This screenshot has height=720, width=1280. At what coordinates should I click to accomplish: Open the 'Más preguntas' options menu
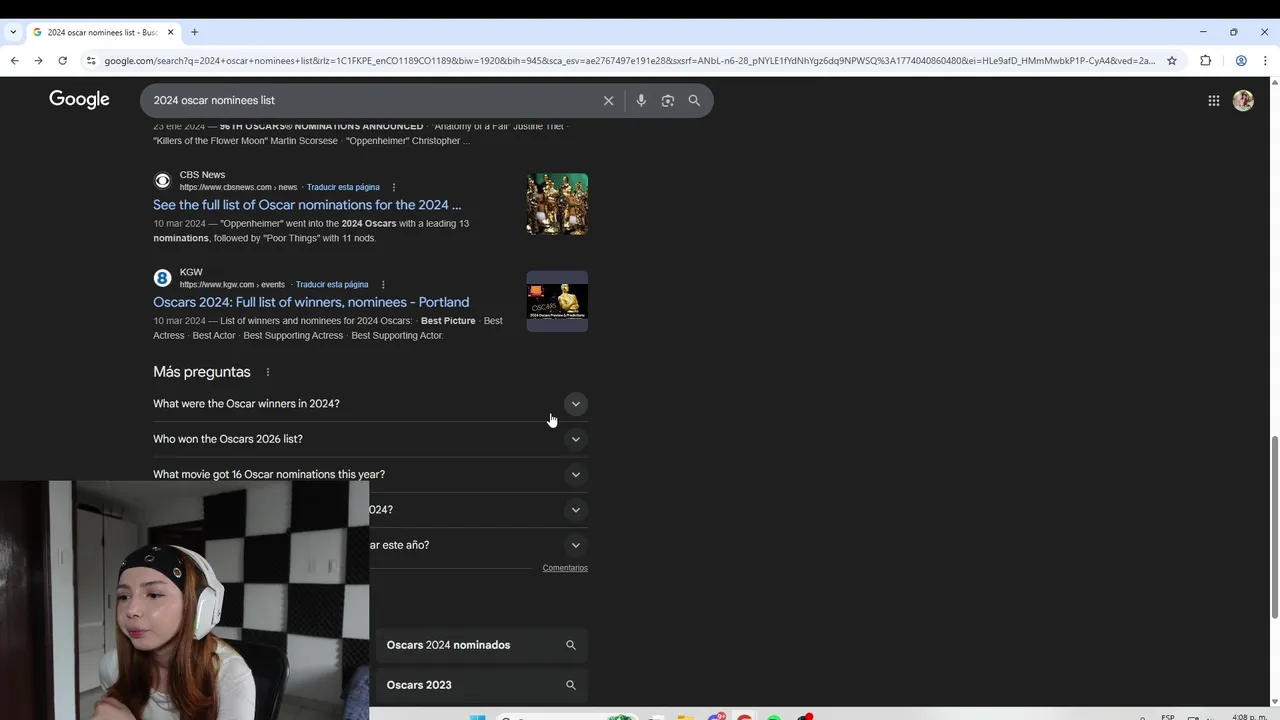(x=267, y=372)
